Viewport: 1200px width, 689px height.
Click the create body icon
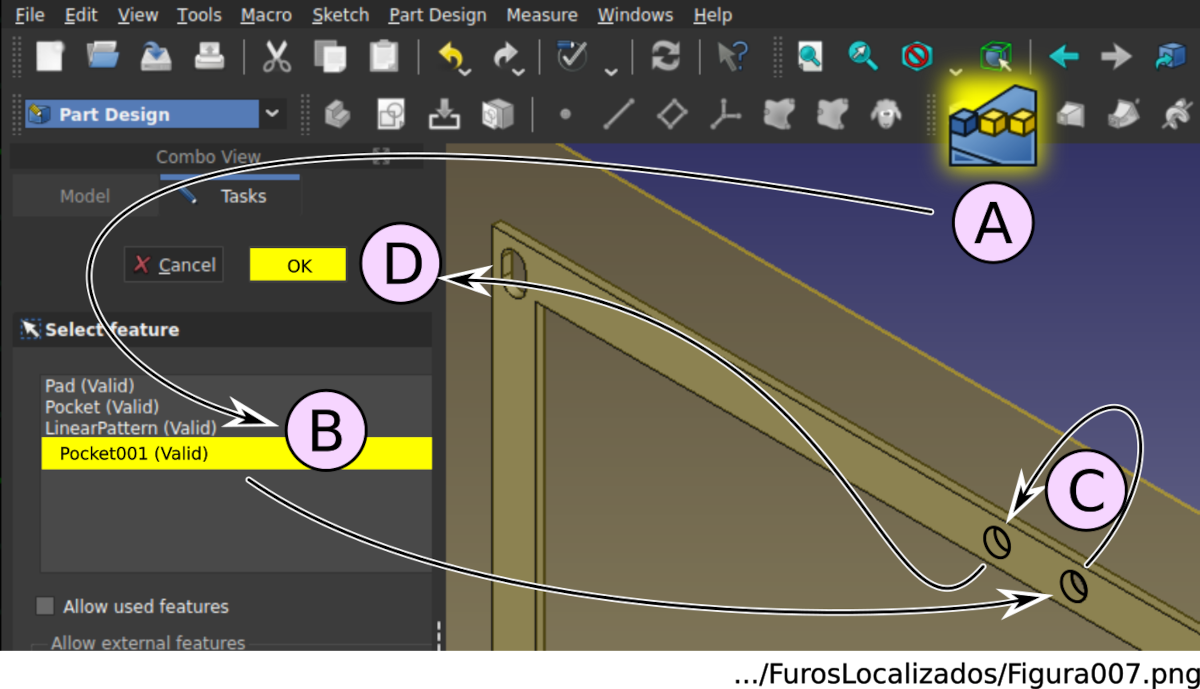(x=338, y=114)
